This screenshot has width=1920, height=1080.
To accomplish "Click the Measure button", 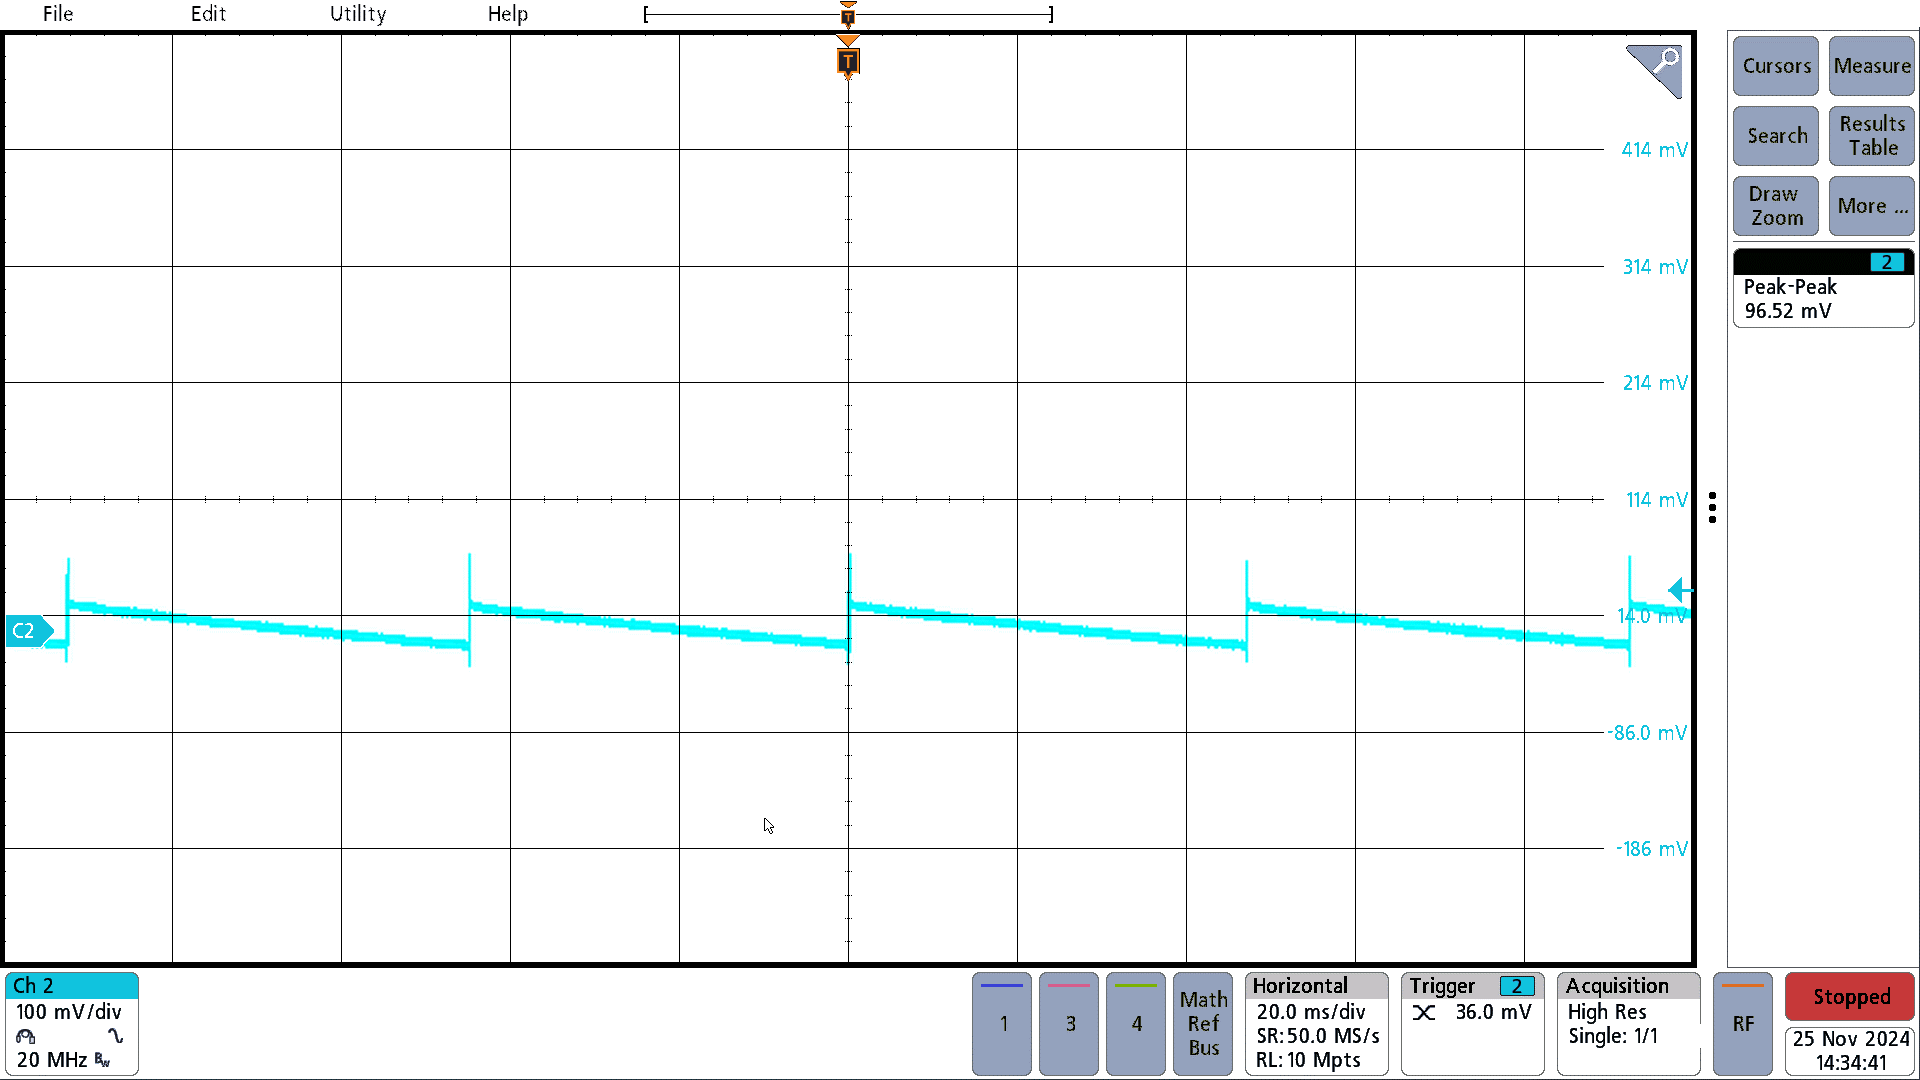I will 1872,66.
